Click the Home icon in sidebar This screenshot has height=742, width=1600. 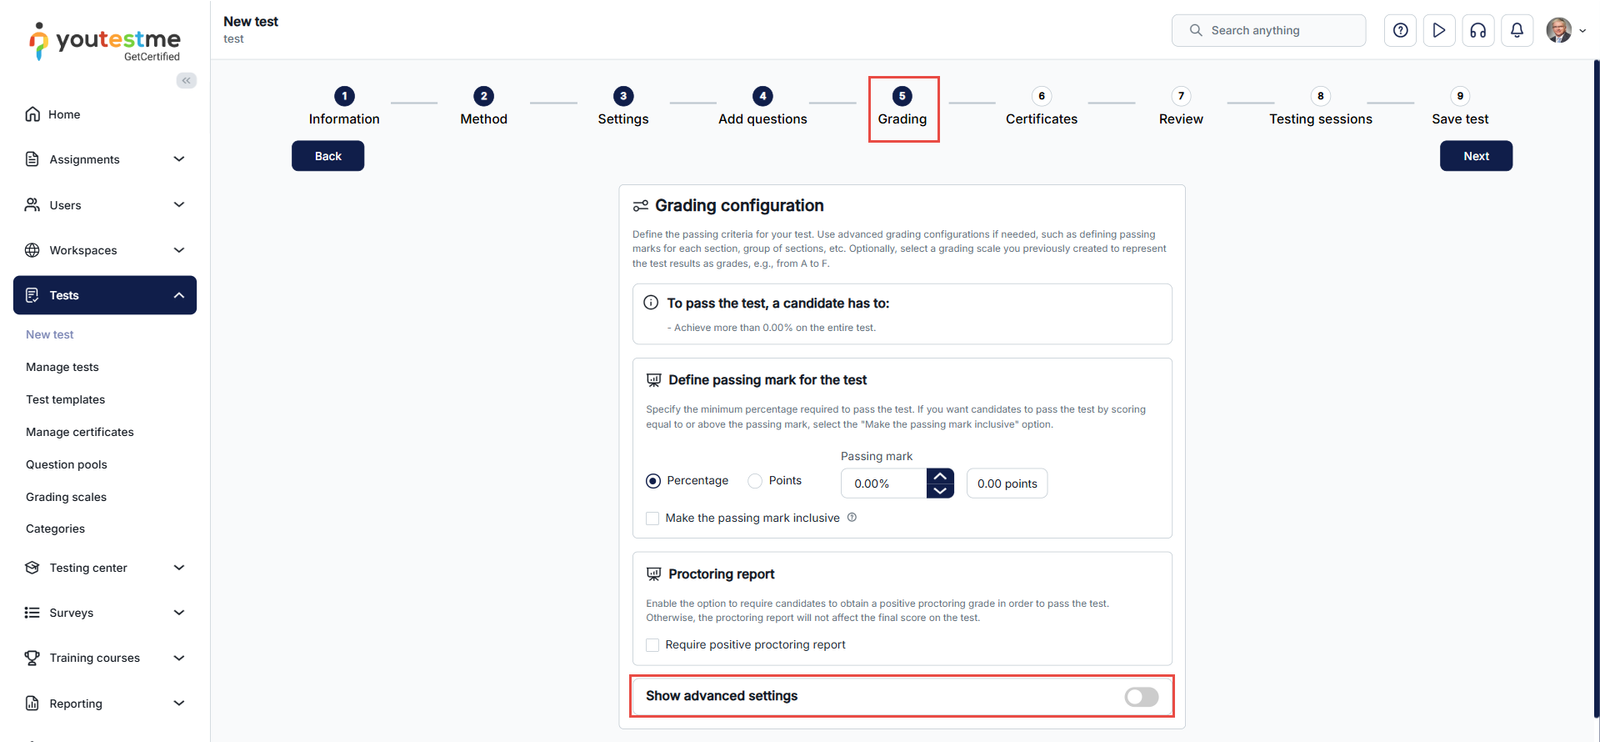(x=33, y=114)
